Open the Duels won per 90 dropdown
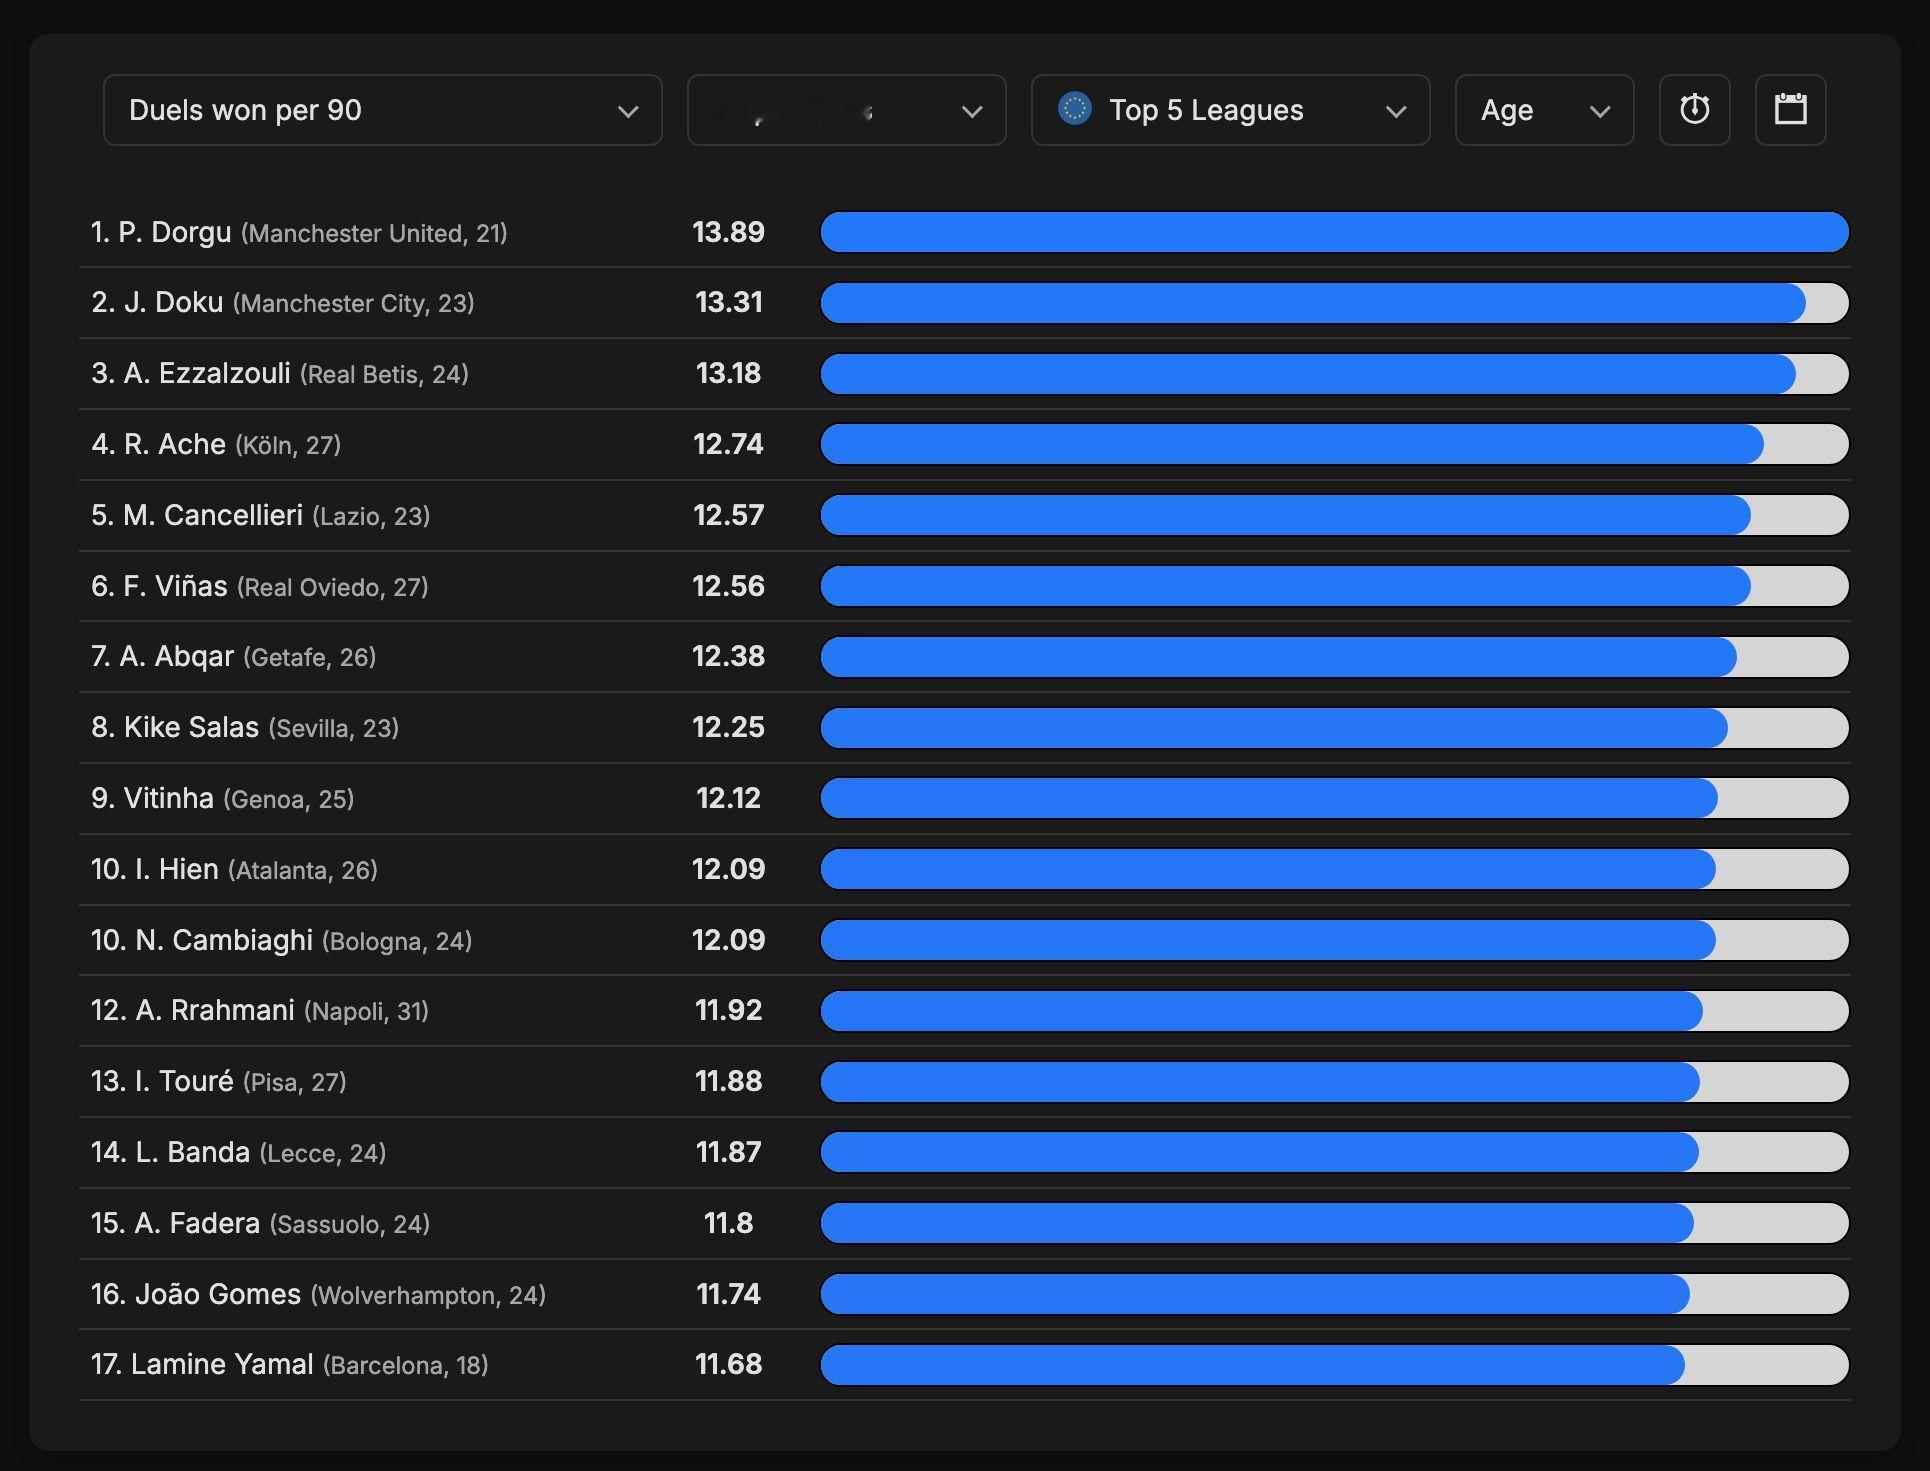 pos(382,110)
